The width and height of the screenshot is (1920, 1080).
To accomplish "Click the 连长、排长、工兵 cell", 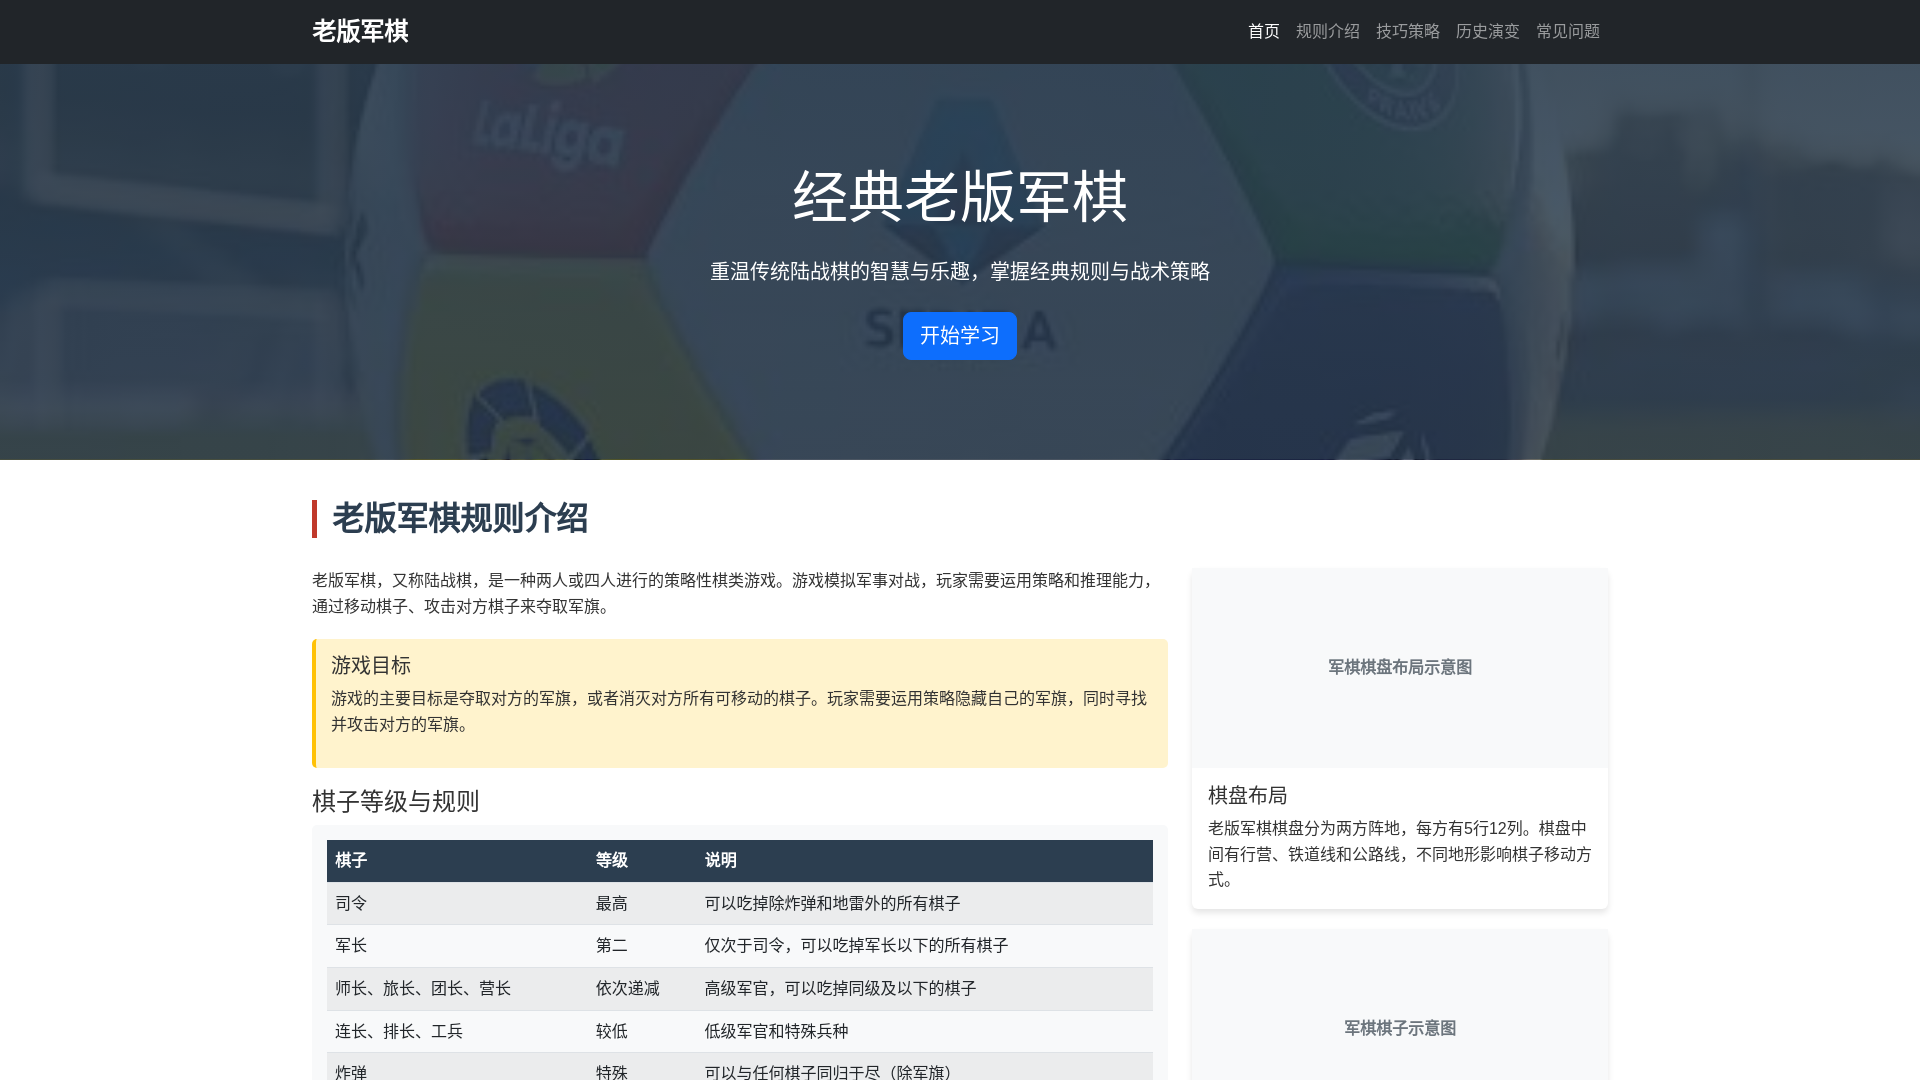I will [457, 1031].
